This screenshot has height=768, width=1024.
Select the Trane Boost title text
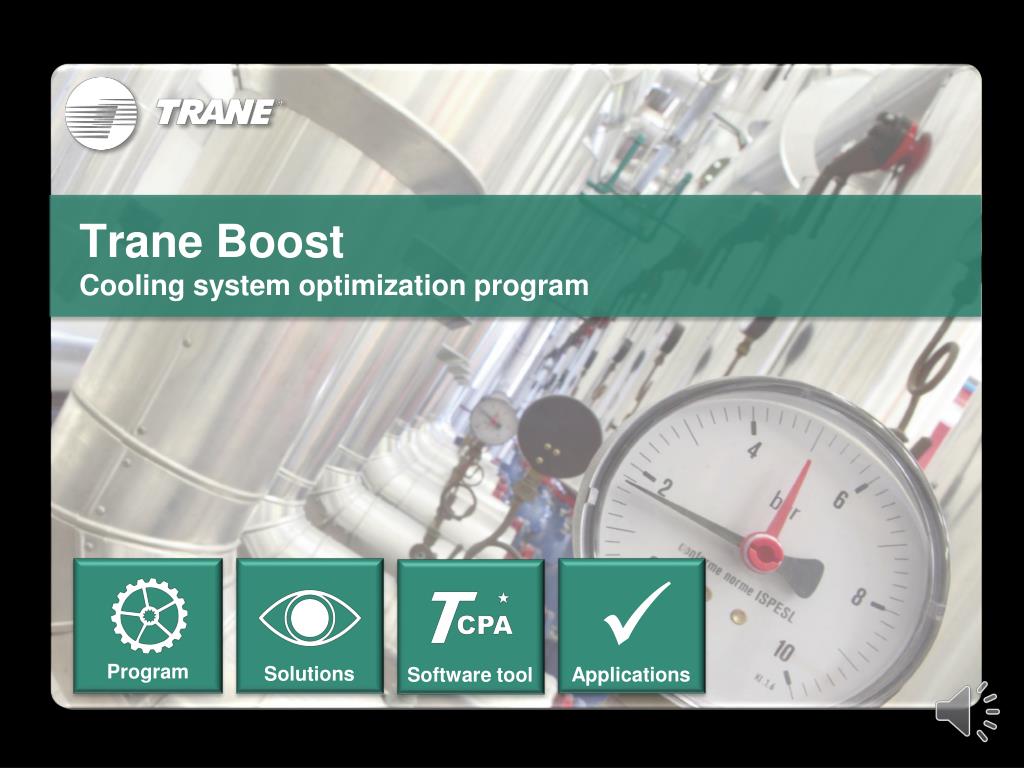[212, 241]
